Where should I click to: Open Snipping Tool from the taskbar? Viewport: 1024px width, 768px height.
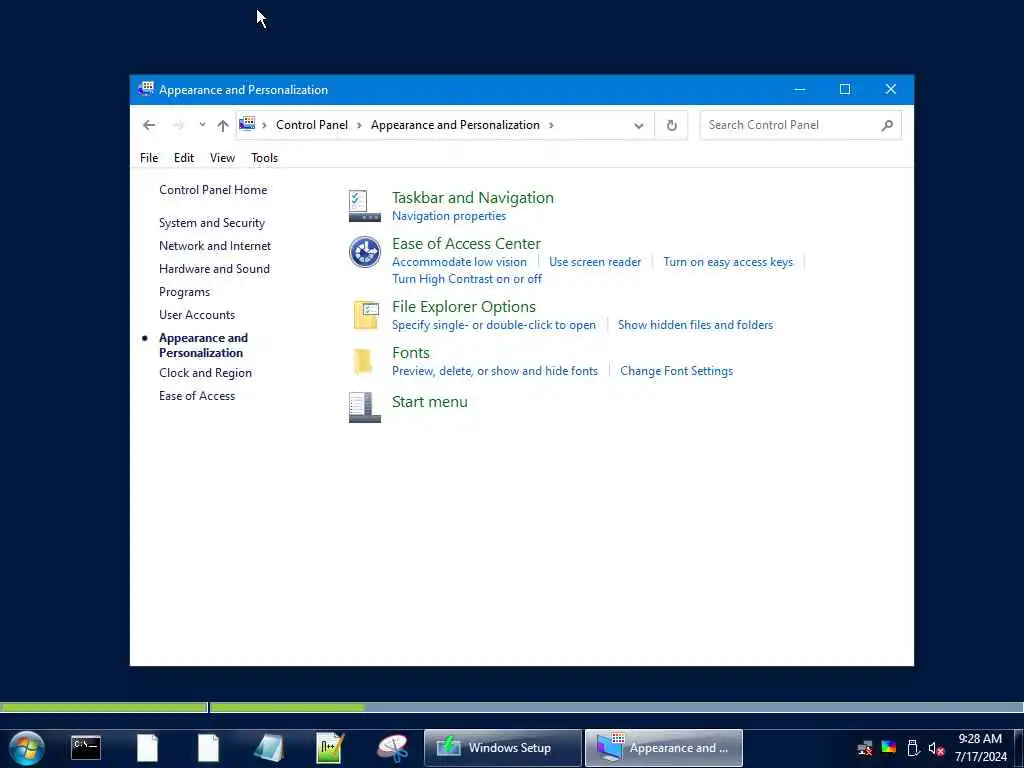pos(392,748)
